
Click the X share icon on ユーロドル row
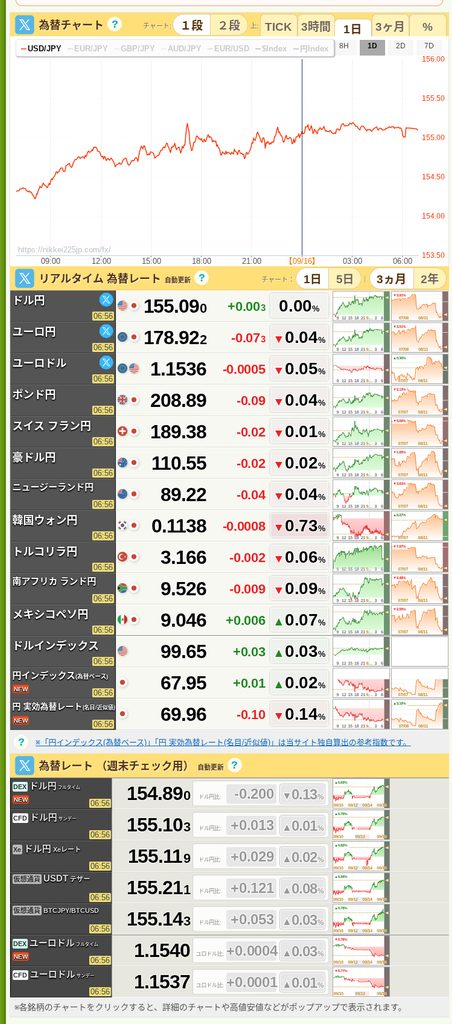pyautogui.click(x=106, y=362)
